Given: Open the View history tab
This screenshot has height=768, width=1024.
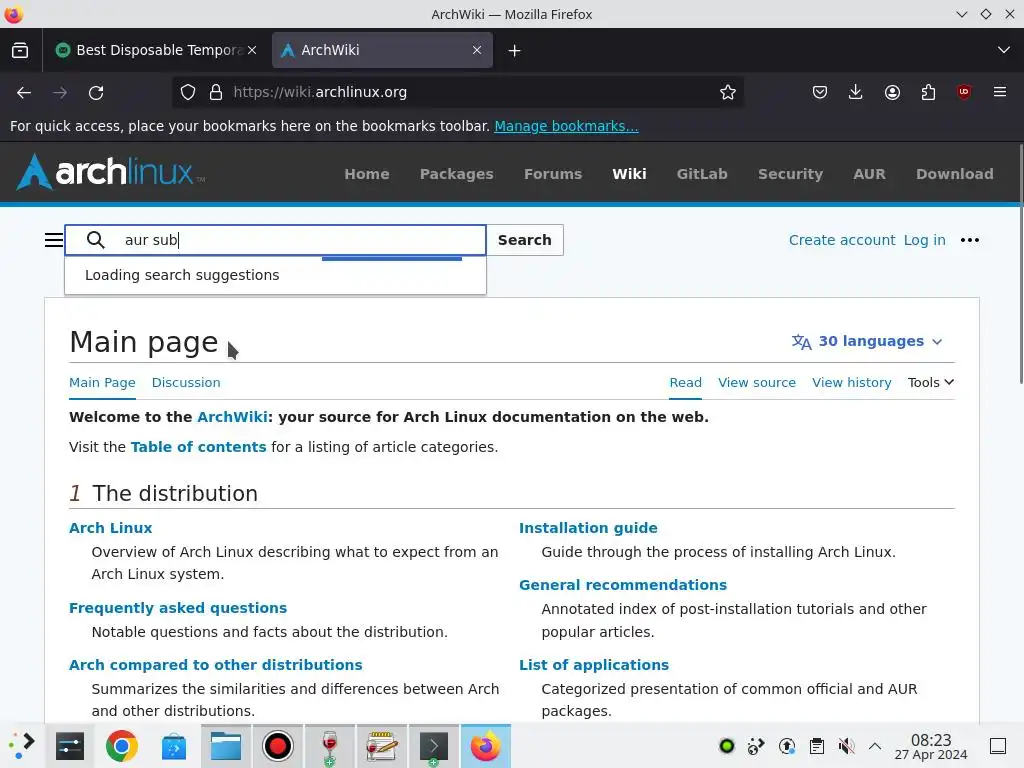Looking at the screenshot, I should click(x=852, y=383).
